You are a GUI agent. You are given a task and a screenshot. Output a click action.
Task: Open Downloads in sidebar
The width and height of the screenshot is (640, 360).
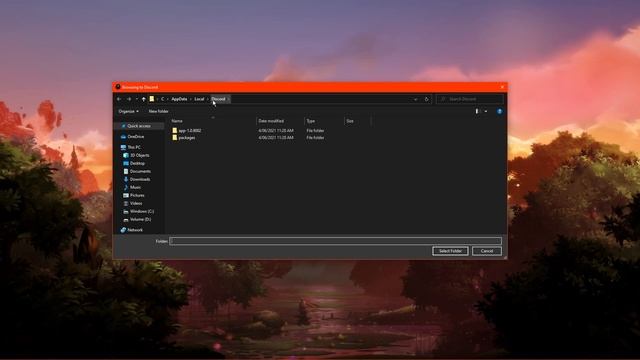pos(140,179)
